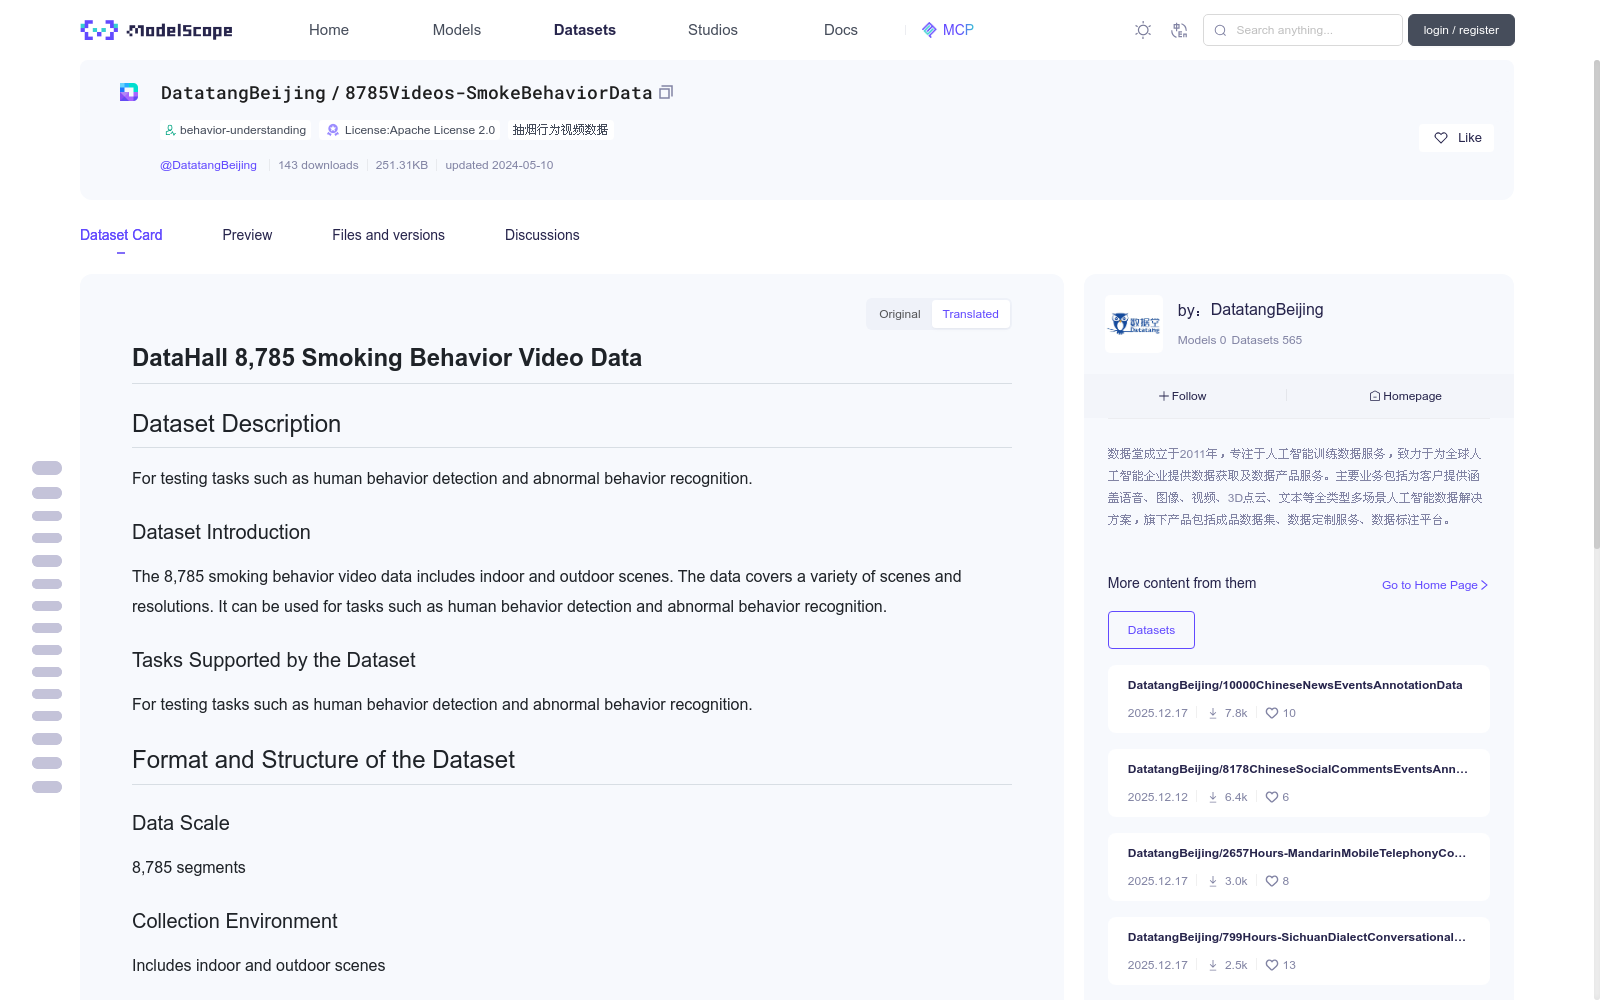Image resolution: width=1600 pixels, height=1000 pixels.
Task: Click the Search anything input field
Action: point(1303,30)
